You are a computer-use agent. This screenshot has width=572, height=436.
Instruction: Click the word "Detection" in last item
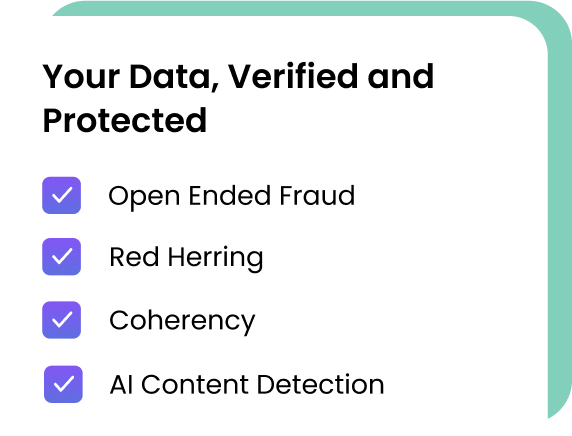321,385
